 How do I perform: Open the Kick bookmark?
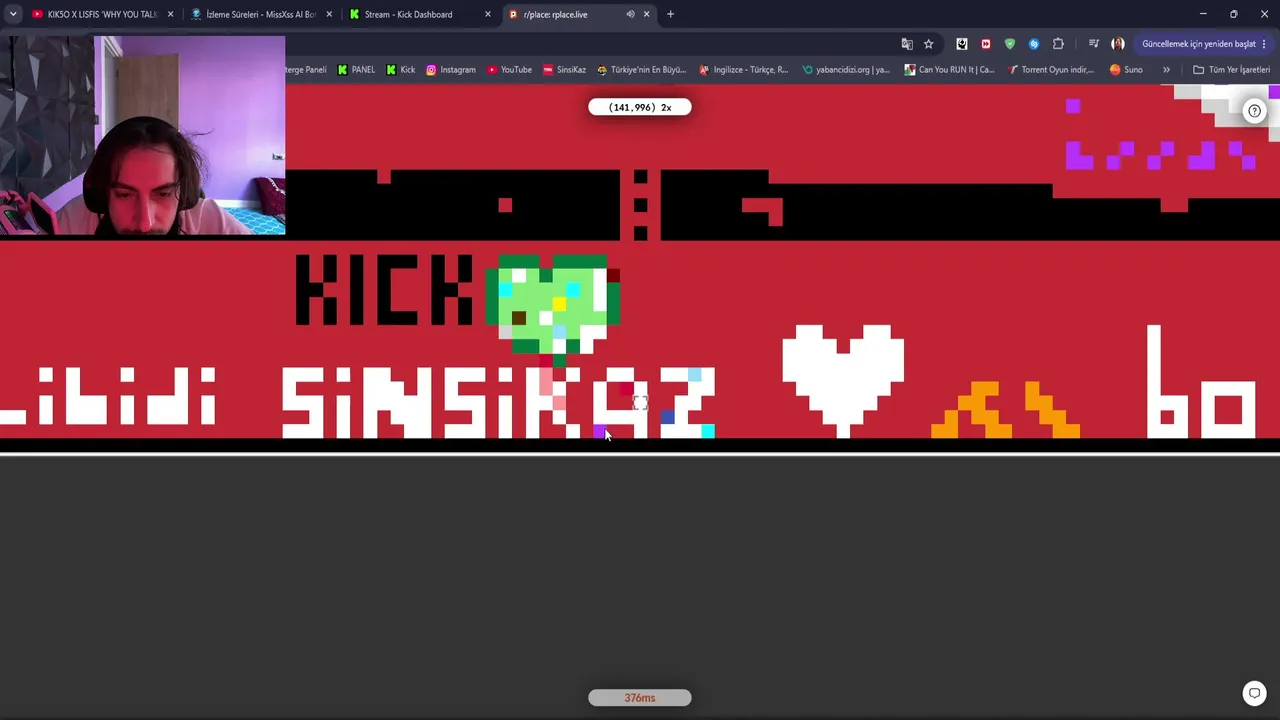(400, 70)
